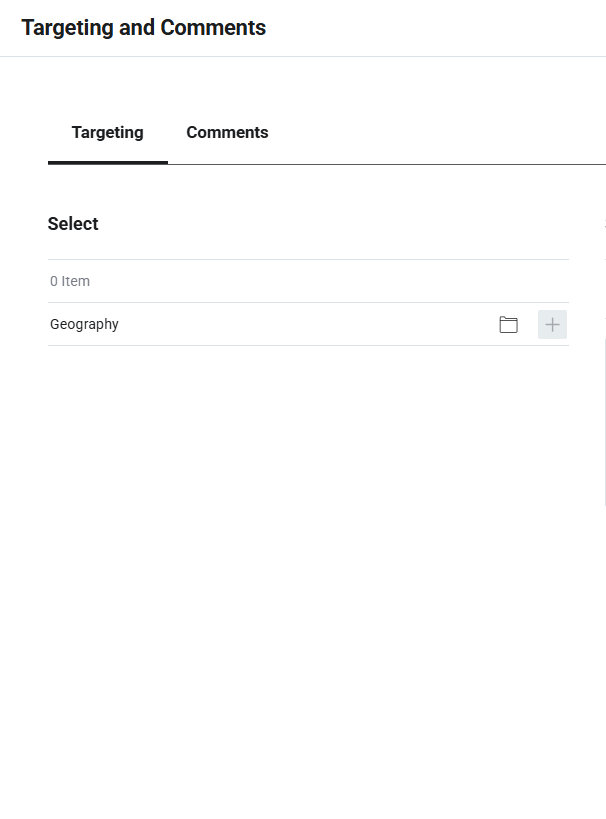Viewport: 606px width, 819px height.
Task: Return to the Targeting section
Action: click(108, 133)
